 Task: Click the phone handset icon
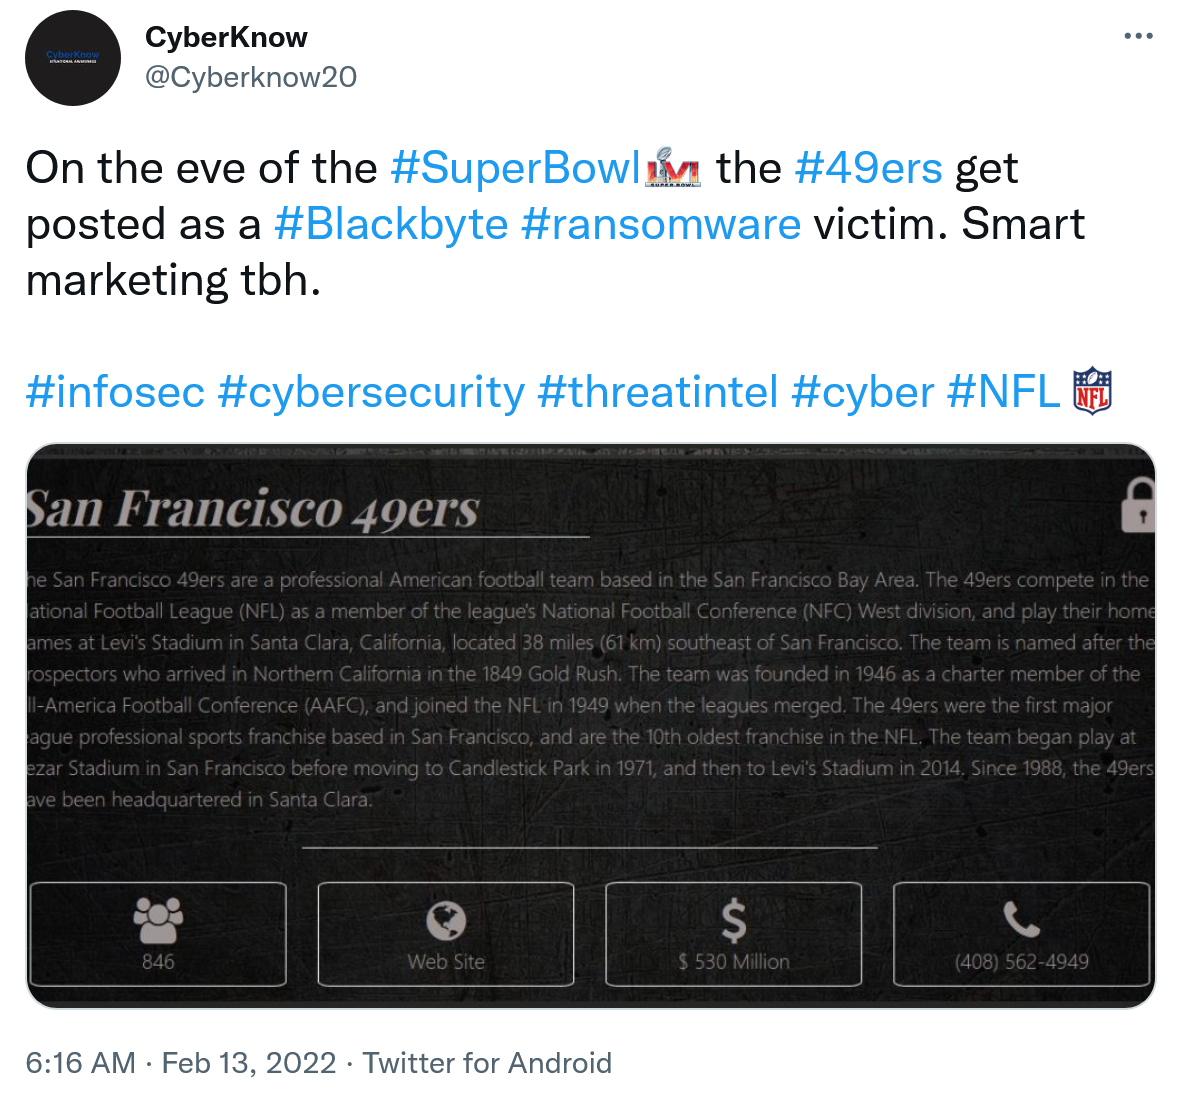(x=1021, y=919)
